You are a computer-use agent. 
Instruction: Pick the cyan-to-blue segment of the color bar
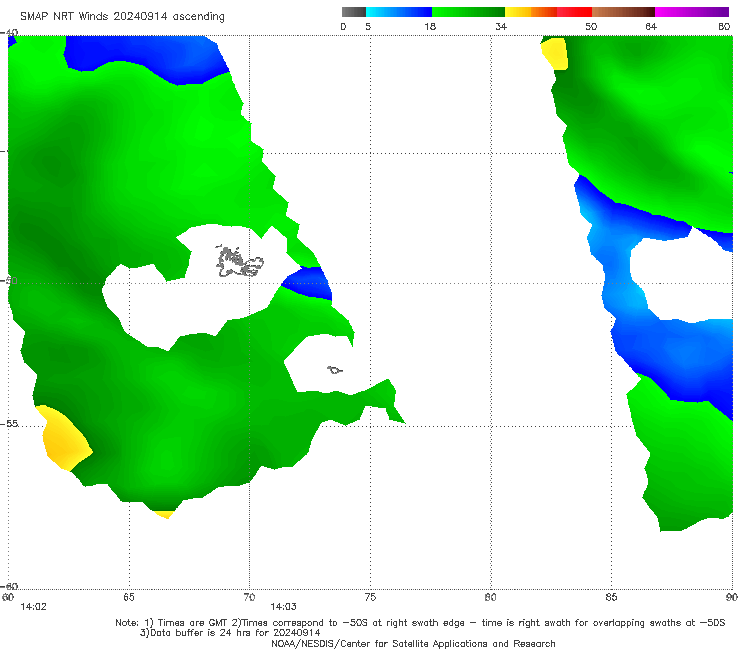coord(398,12)
